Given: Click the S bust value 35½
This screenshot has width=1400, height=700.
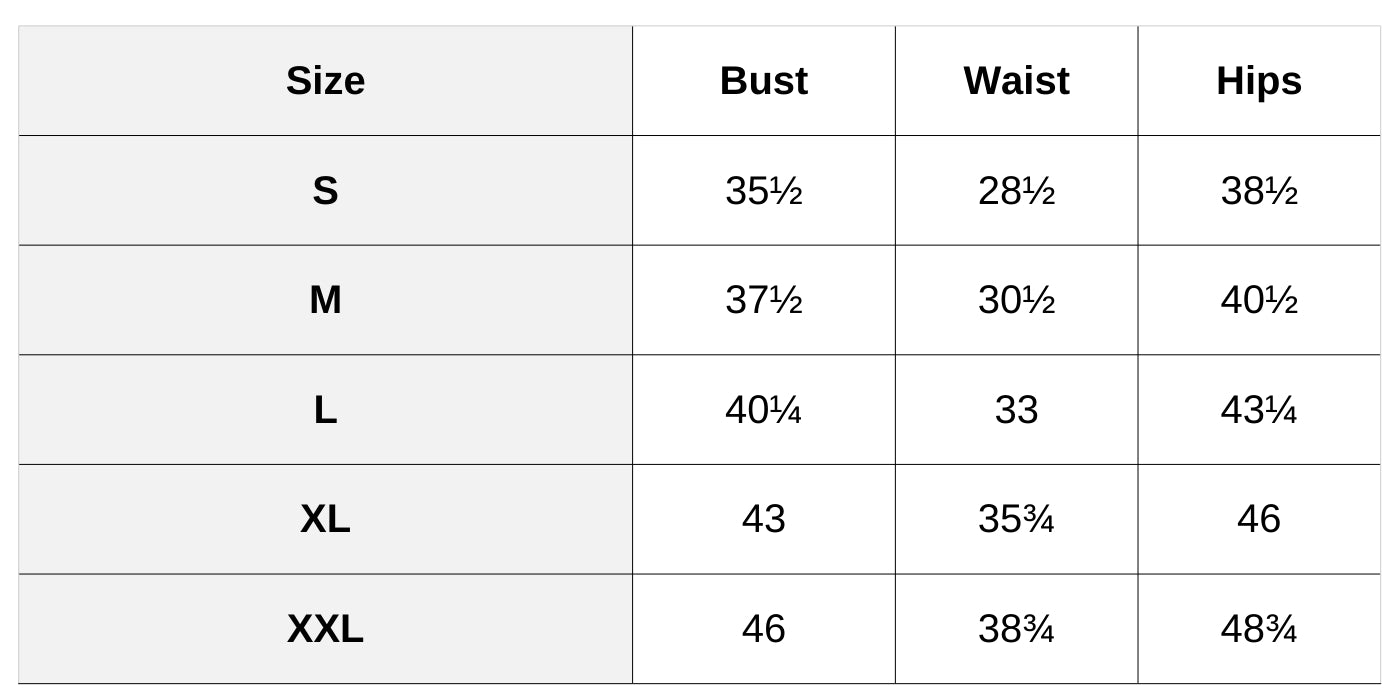Looking at the screenshot, I should [763, 190].
